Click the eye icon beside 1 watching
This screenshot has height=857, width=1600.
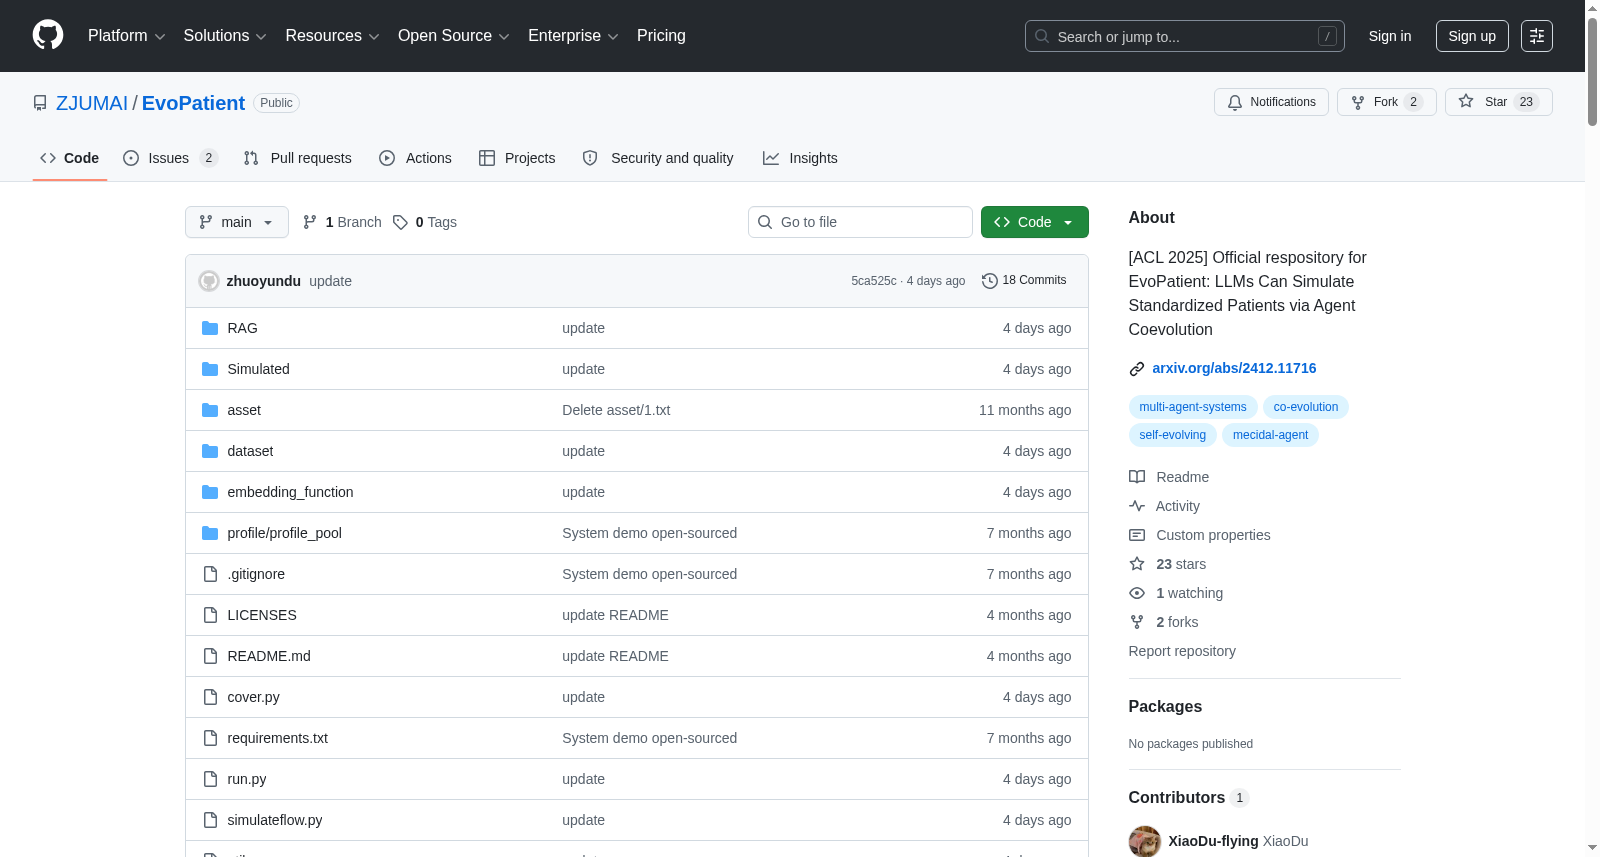tap(1137, 593)
